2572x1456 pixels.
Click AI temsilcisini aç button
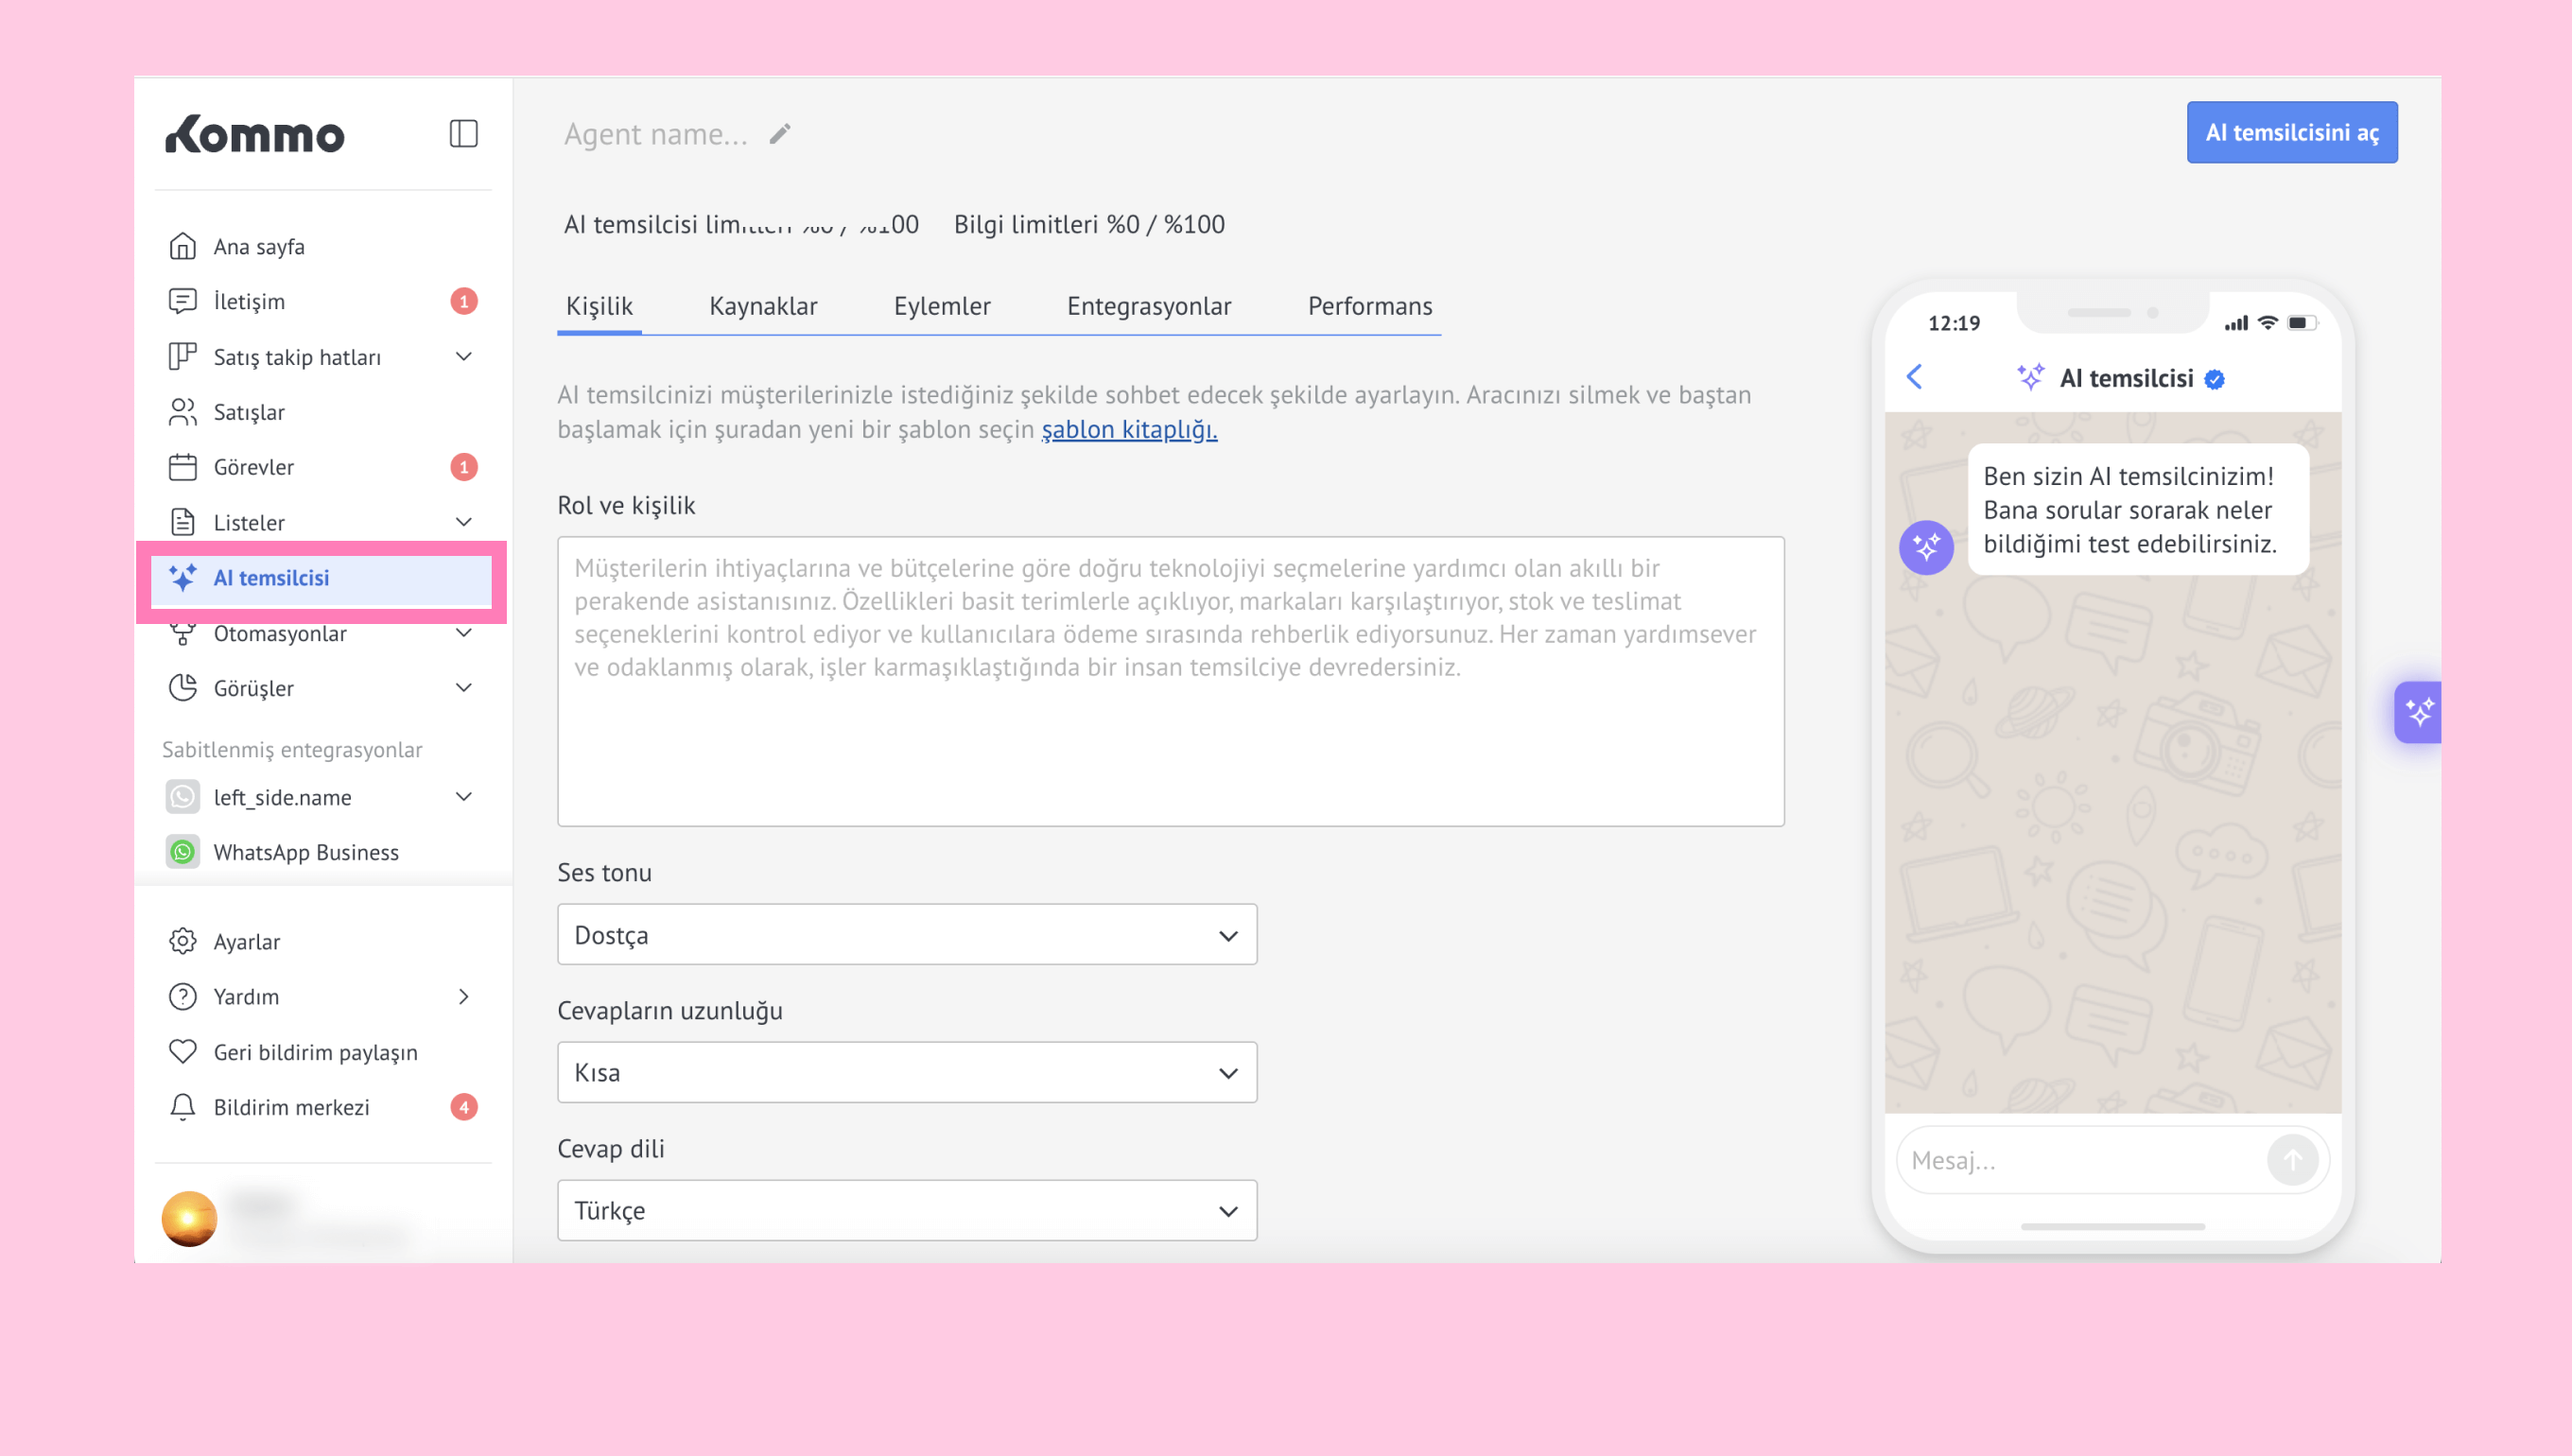pos(2291,132)
